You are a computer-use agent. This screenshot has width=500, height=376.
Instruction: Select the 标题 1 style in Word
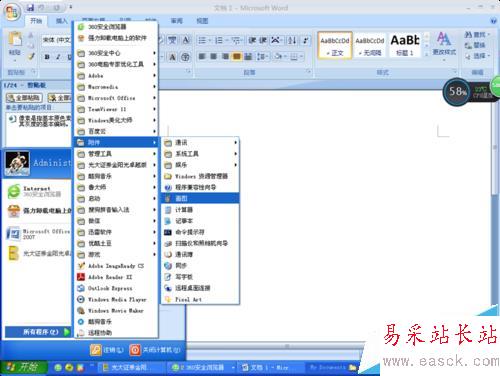405,46
